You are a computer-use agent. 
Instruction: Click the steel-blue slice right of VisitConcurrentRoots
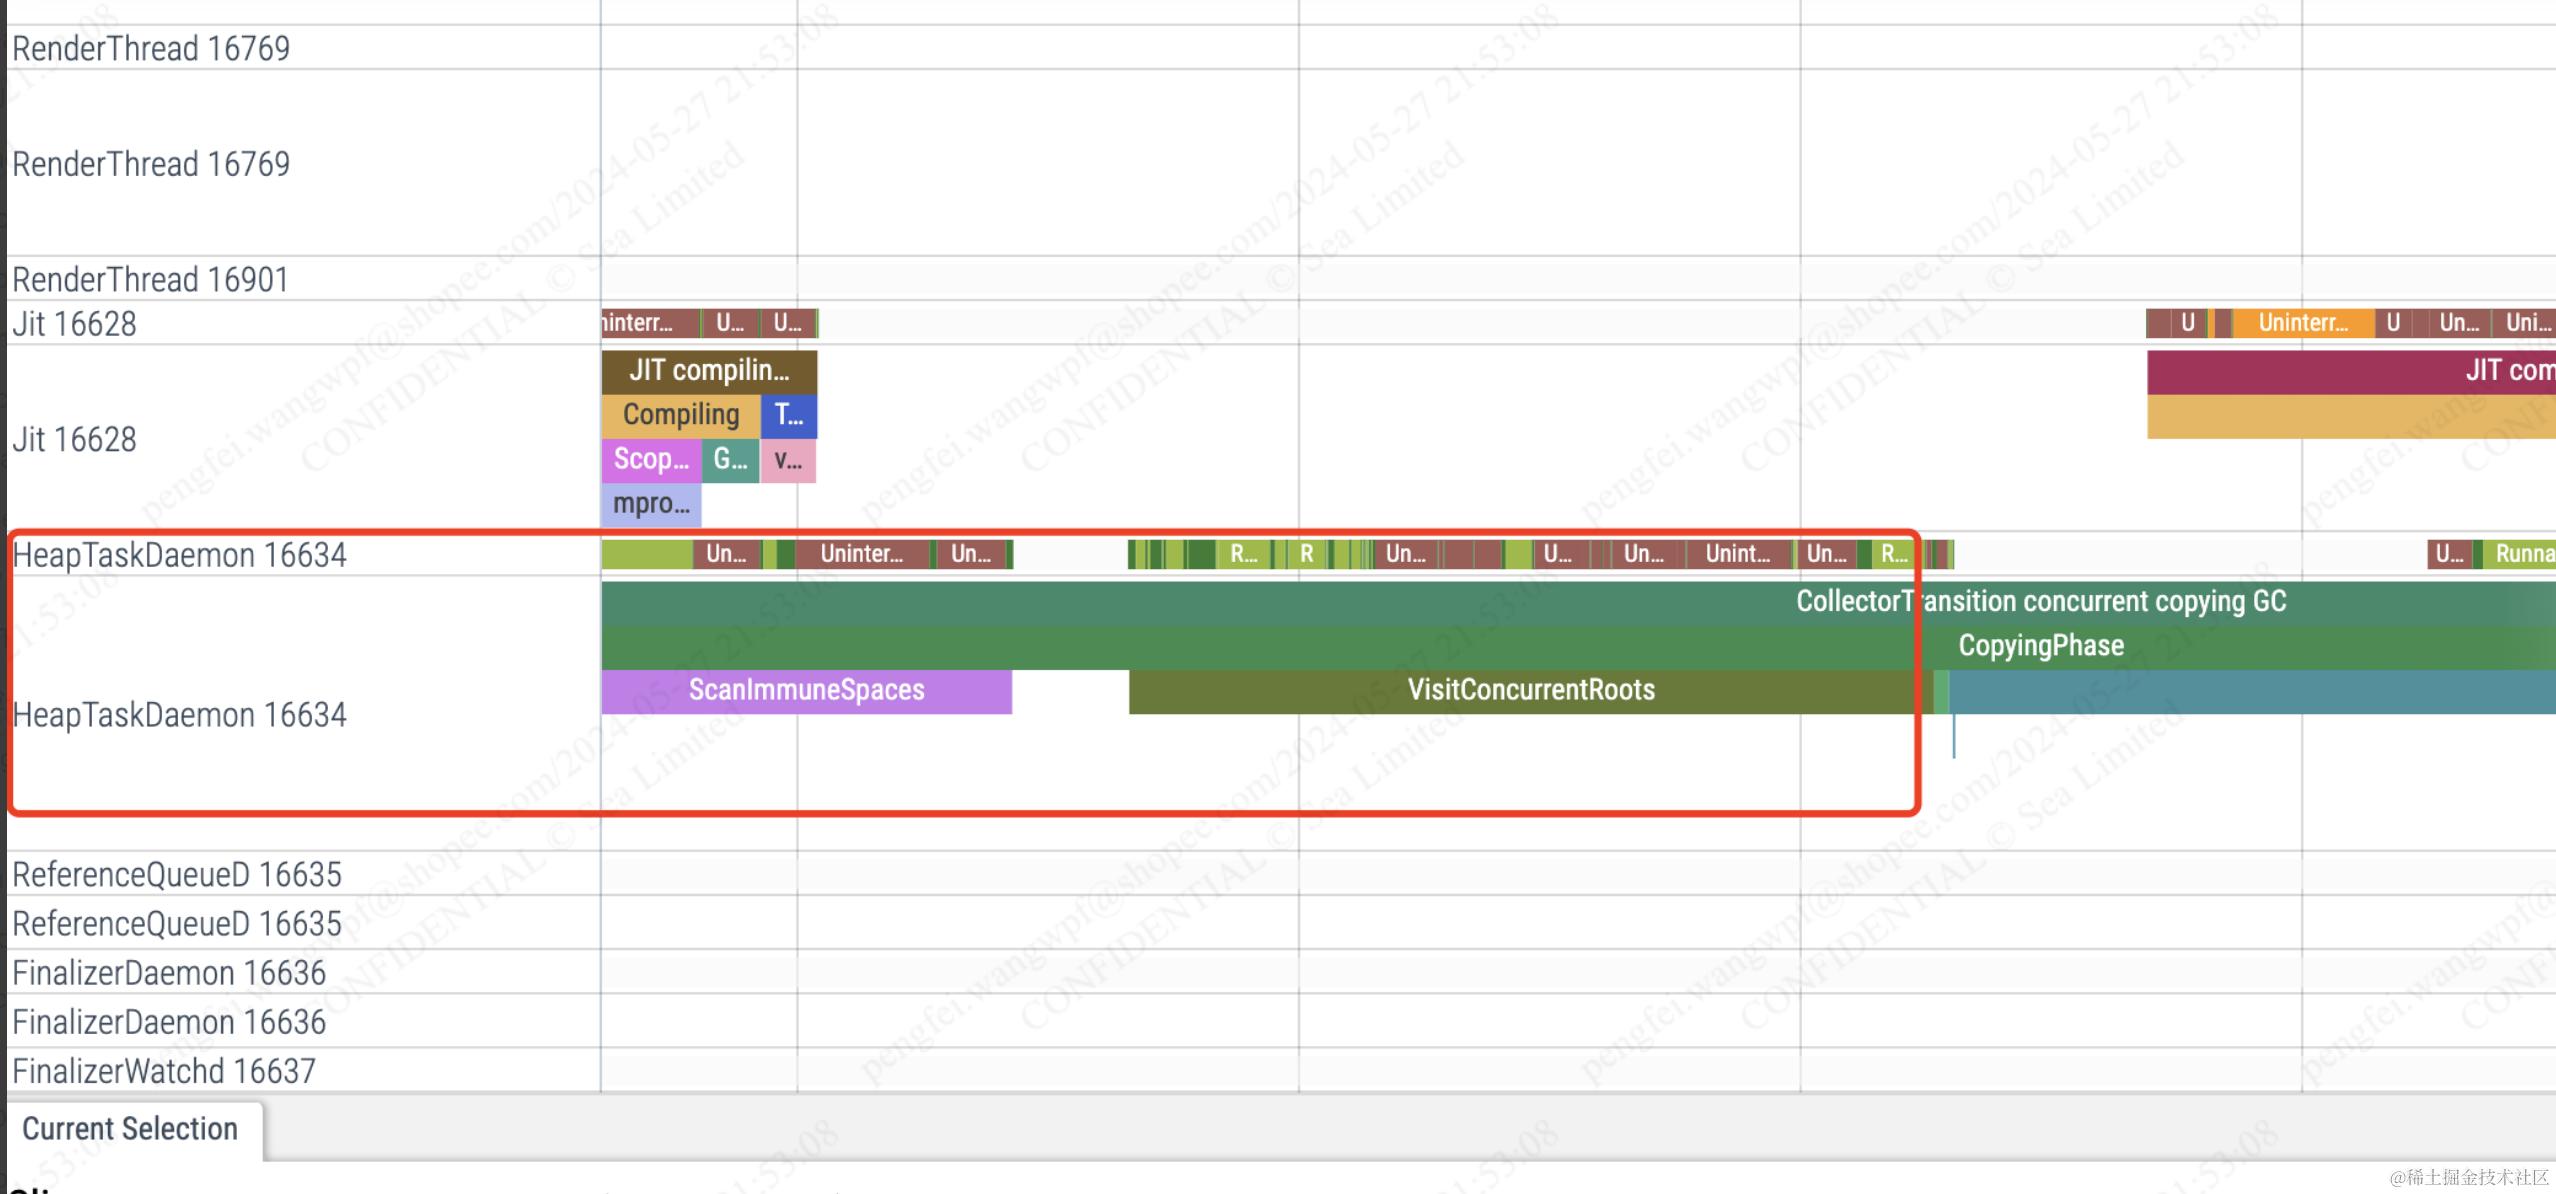tap(2250, 691)
